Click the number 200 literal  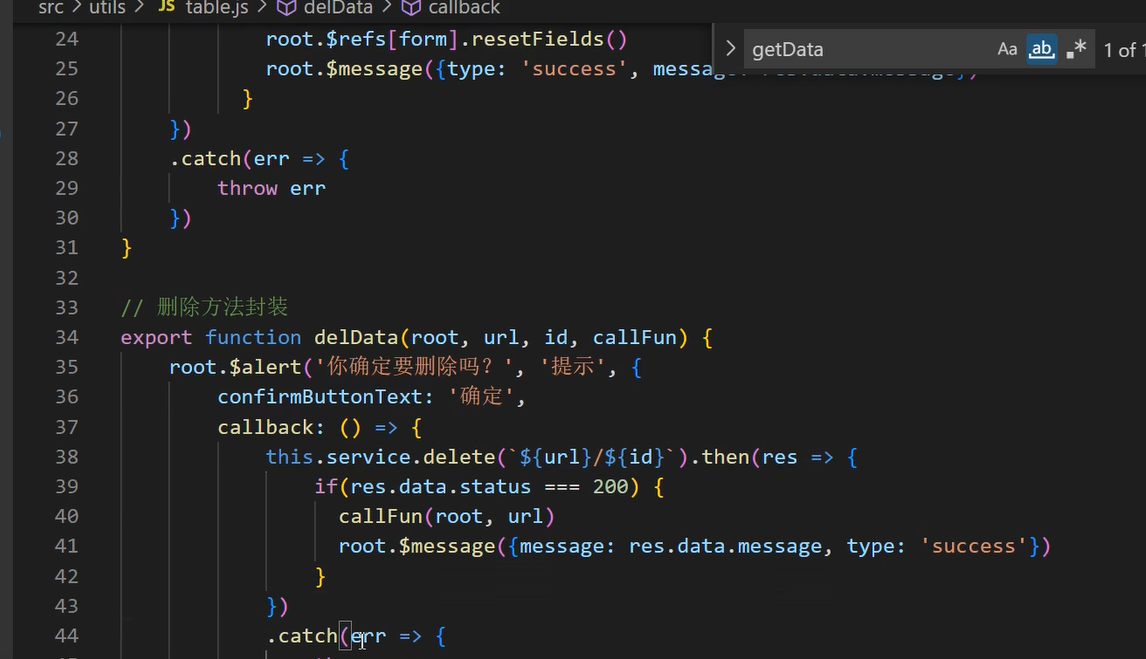pos(610,487)
